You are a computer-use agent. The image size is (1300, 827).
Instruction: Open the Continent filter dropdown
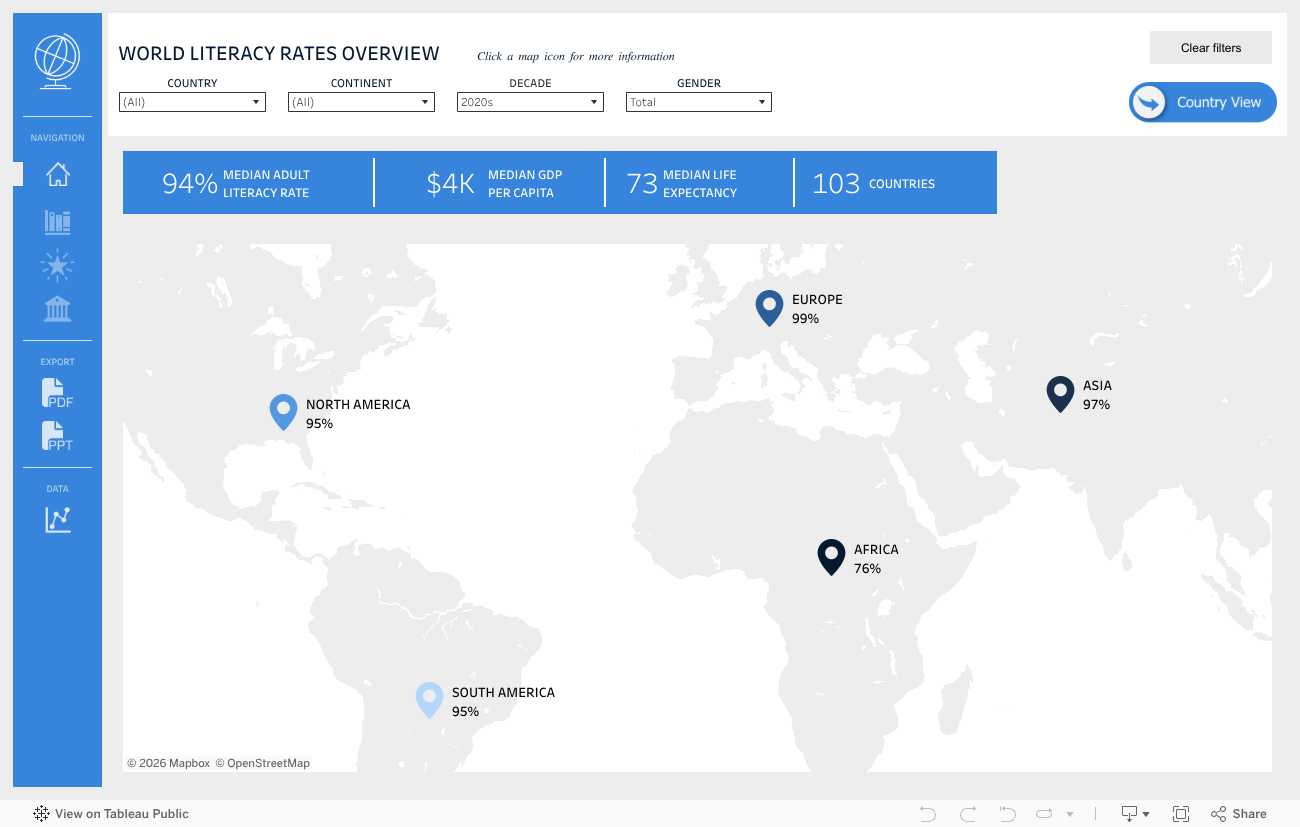tap(361, 102)
